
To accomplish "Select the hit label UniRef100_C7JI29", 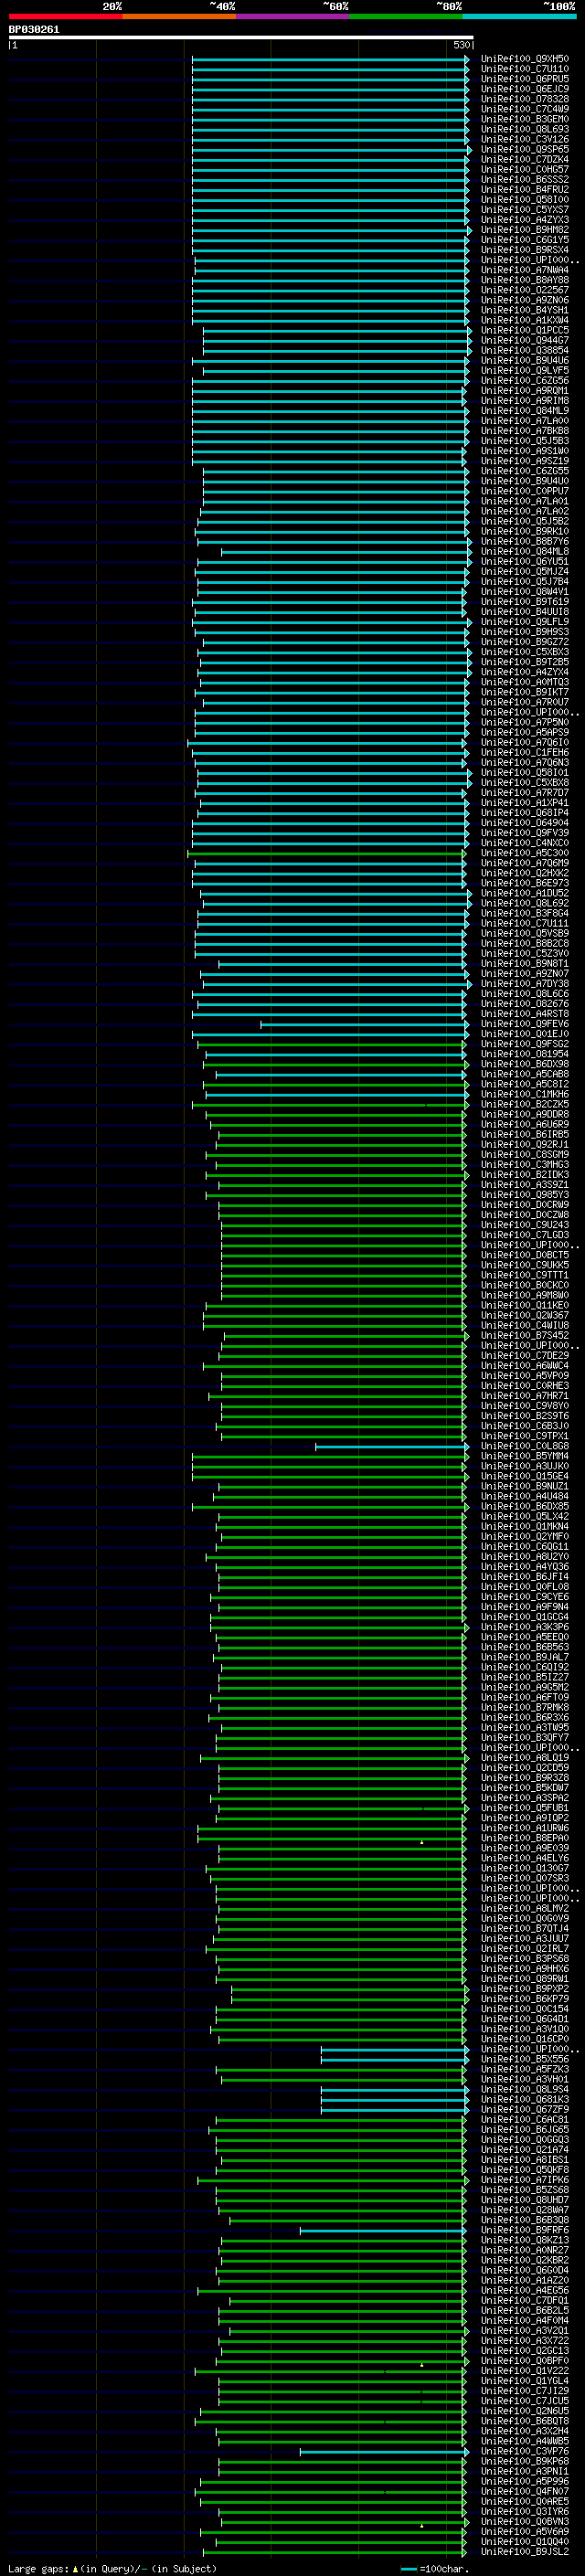I will [x=525, y=2391].
